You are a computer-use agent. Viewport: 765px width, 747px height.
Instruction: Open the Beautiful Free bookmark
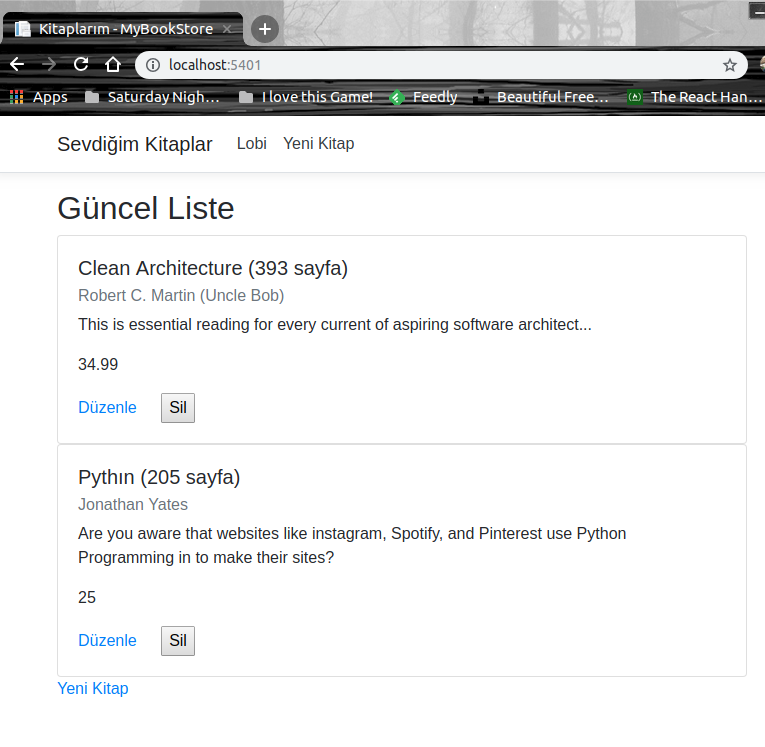click(x=542, y=97)
